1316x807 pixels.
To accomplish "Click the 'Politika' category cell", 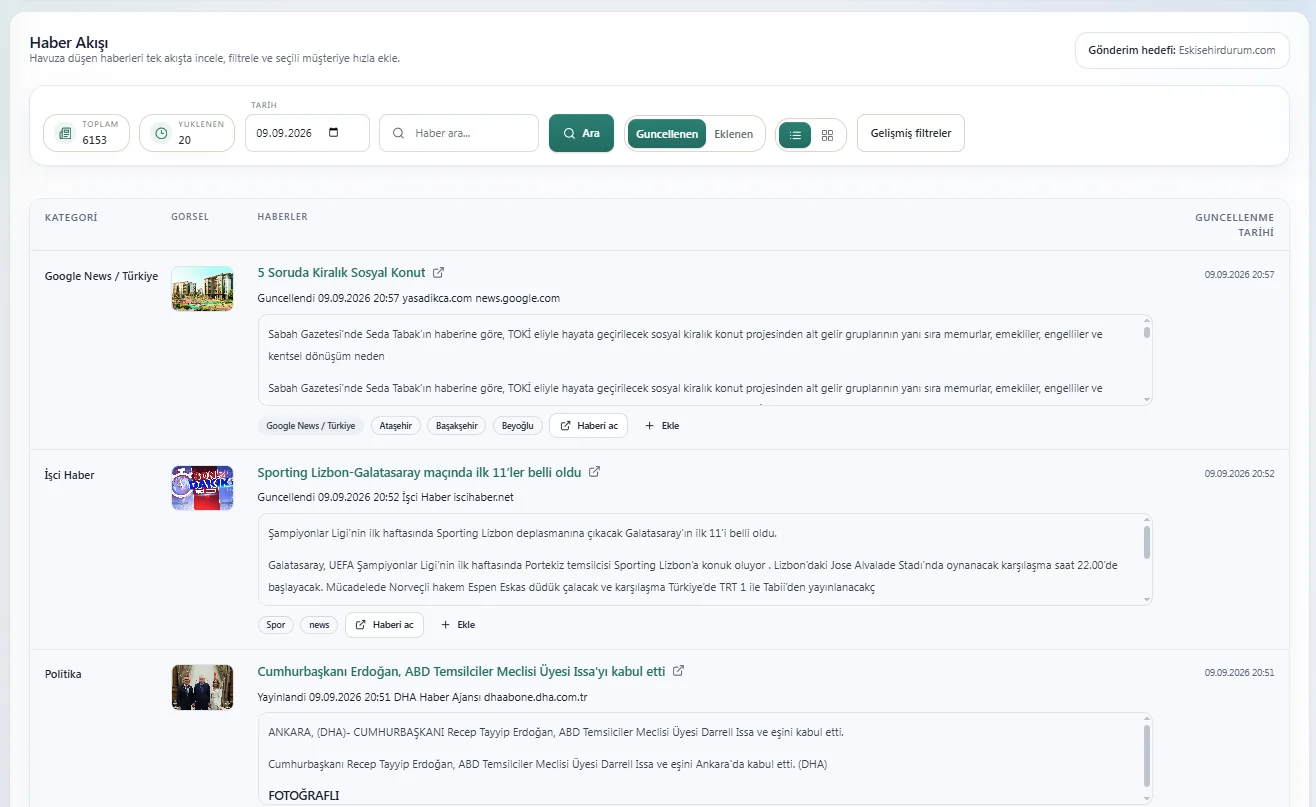I will (63, 674).
